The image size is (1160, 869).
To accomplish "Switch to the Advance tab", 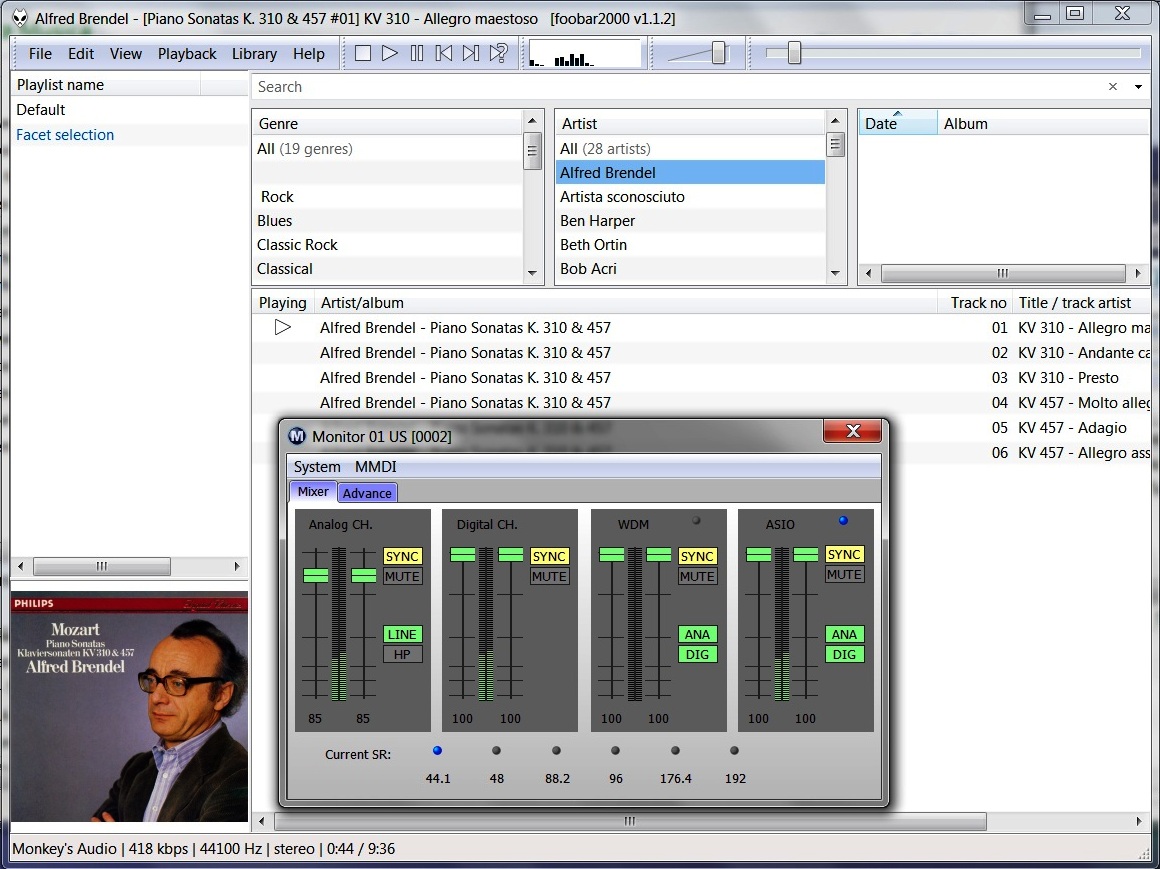I will click(x=367, y=493).
